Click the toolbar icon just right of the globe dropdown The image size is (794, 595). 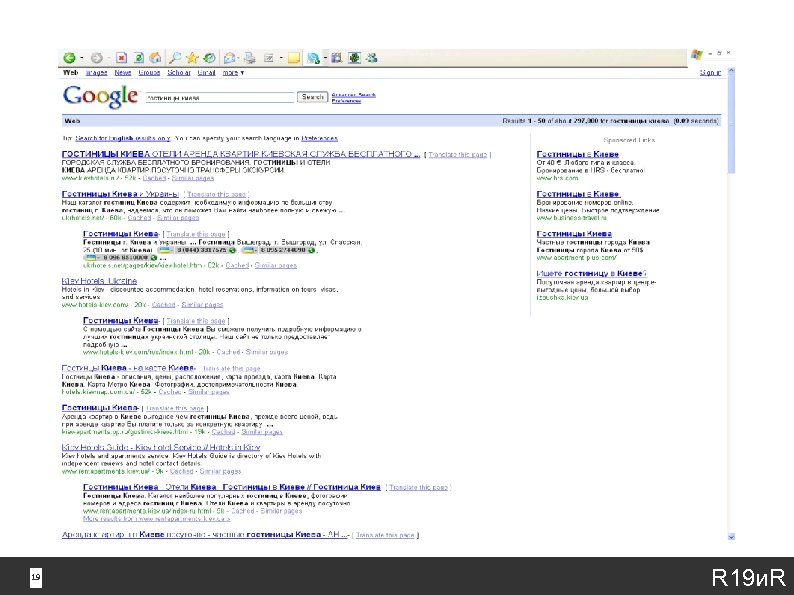[336, 58]
